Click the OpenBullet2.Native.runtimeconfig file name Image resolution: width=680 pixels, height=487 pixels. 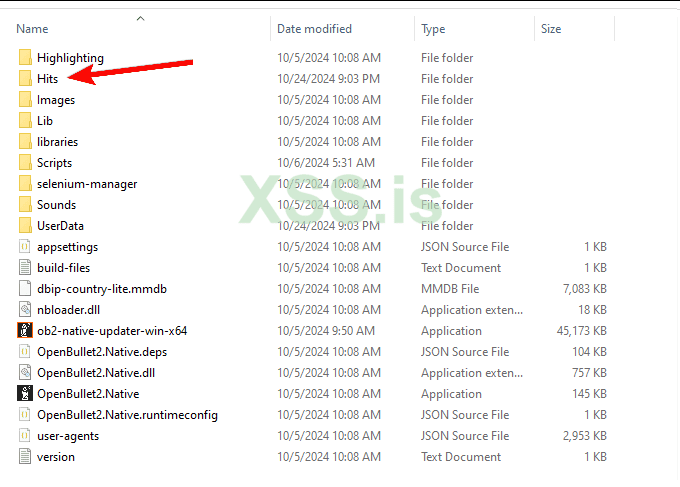[x=127, y=414]
